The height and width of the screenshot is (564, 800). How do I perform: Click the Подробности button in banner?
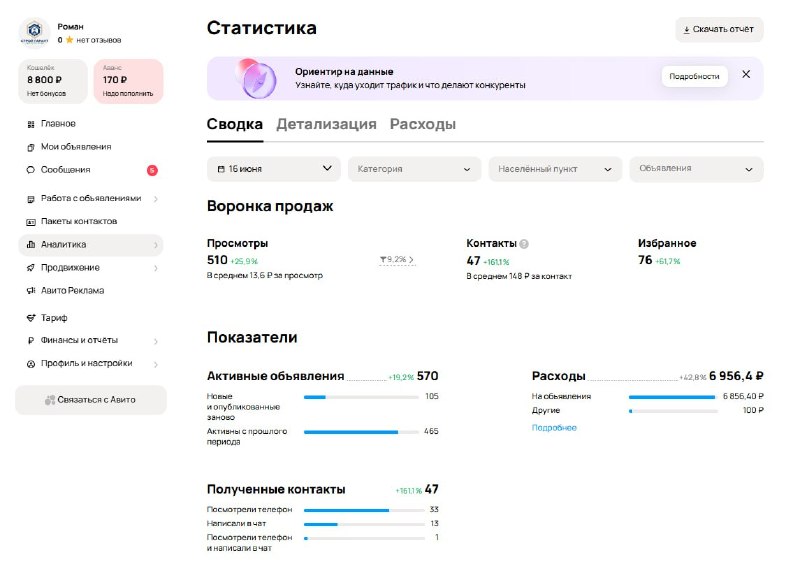[694, 76]
